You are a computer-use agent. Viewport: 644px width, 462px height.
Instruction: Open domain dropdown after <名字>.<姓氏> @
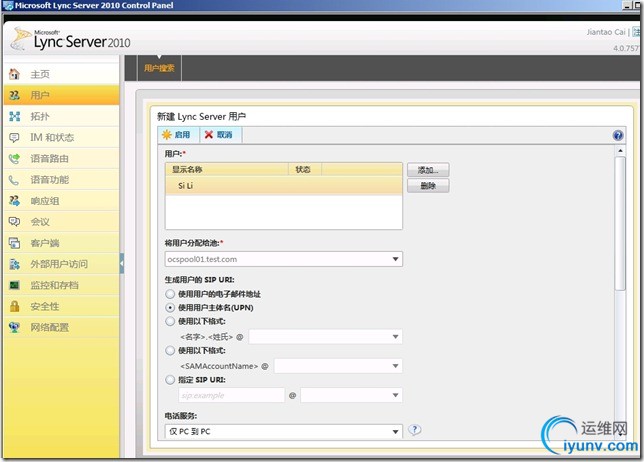tap(325, 337)
